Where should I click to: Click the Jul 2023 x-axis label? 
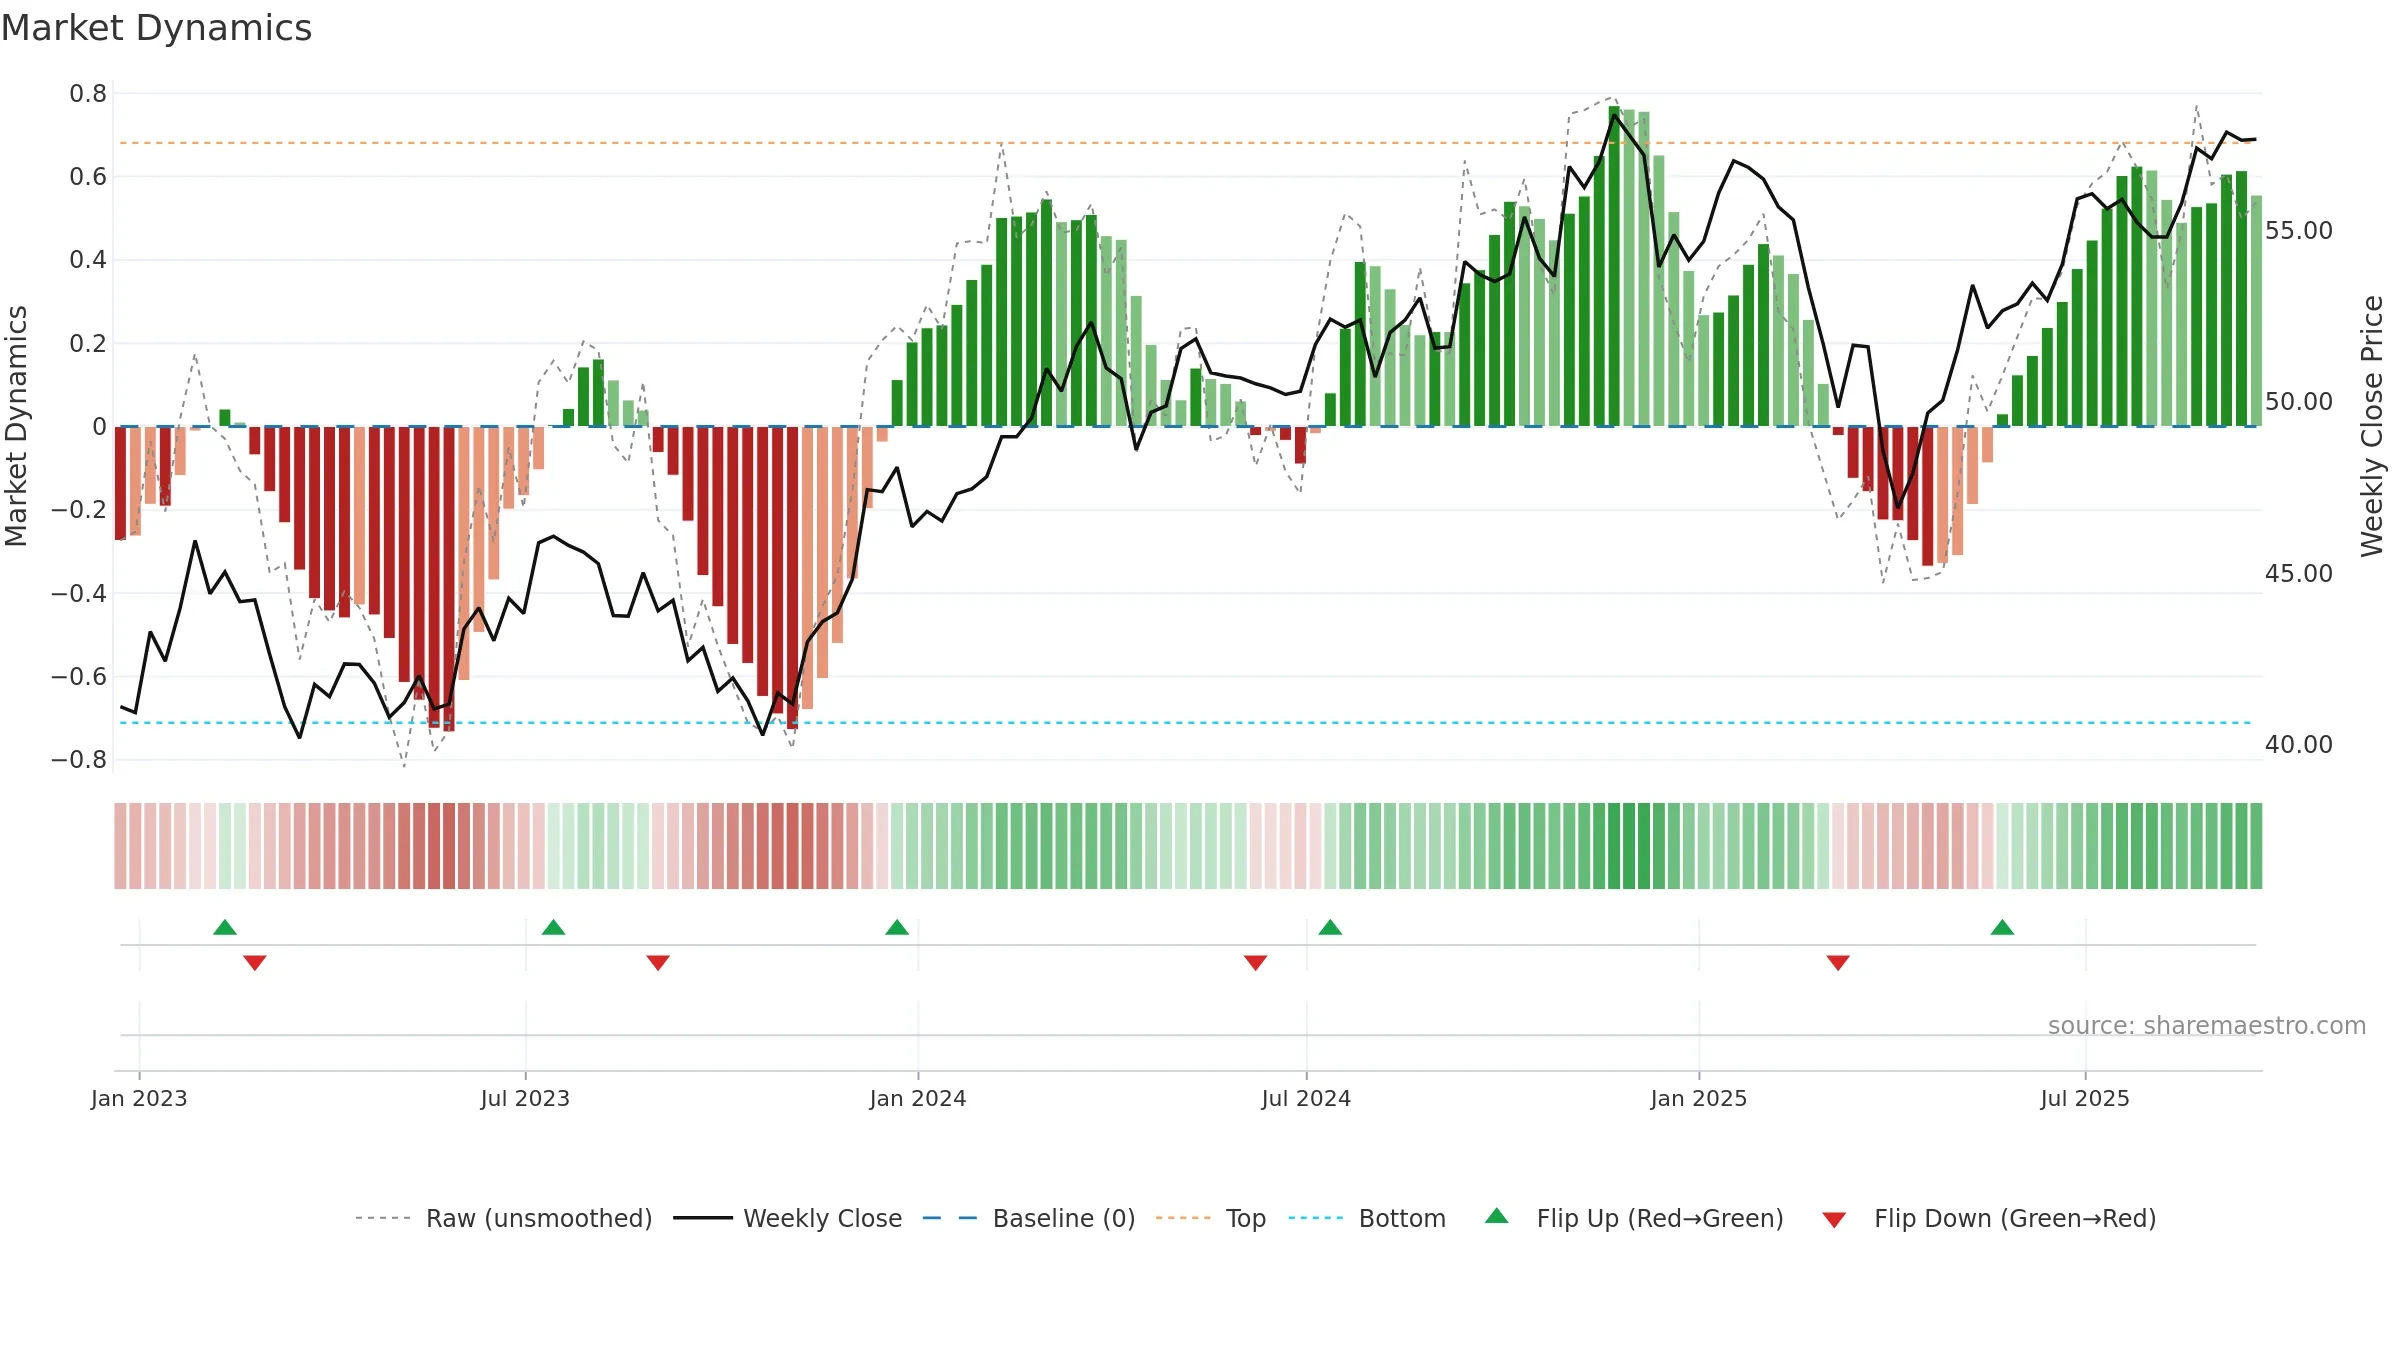(x=525, y=1098)
